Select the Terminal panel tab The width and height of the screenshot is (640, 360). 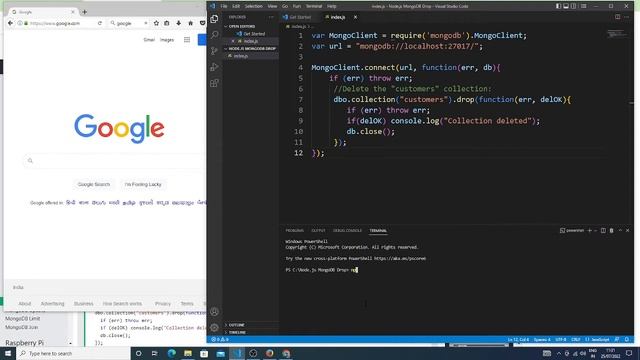point(378,231)
